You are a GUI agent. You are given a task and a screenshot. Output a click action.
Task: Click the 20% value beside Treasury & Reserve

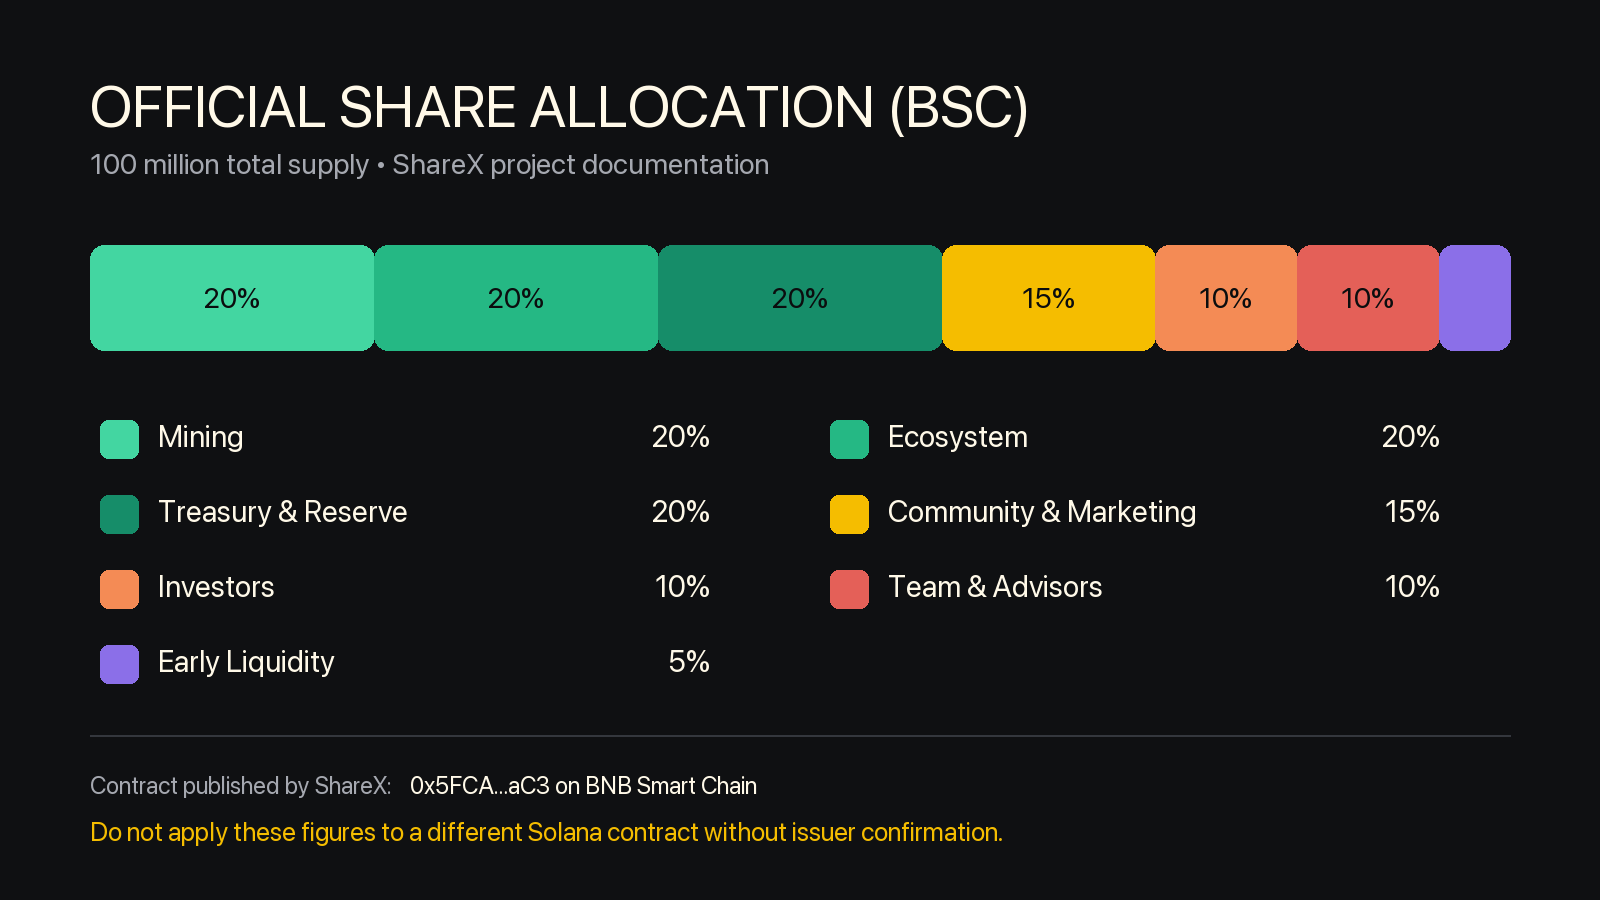[681, 512]
